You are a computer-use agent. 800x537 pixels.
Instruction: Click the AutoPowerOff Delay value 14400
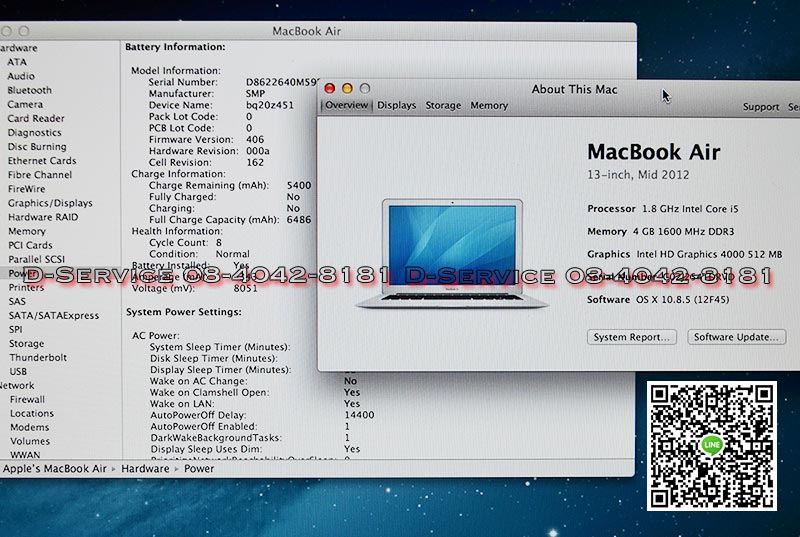pyautogui.click(x=359, y=415)
